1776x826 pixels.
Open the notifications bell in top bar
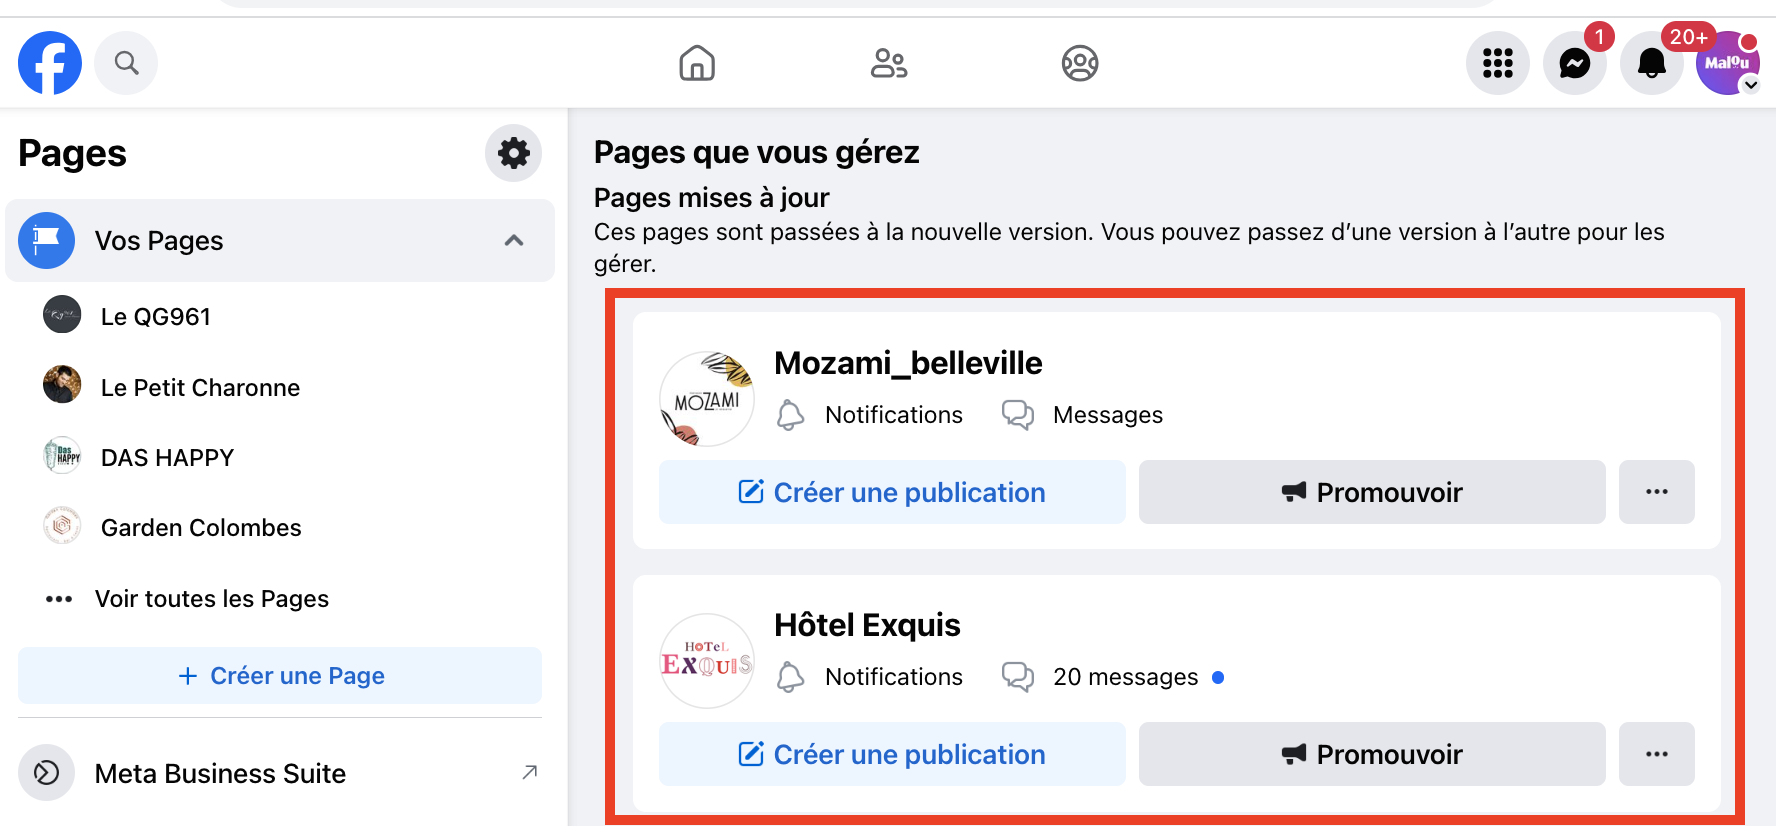tap(1651, 63)
